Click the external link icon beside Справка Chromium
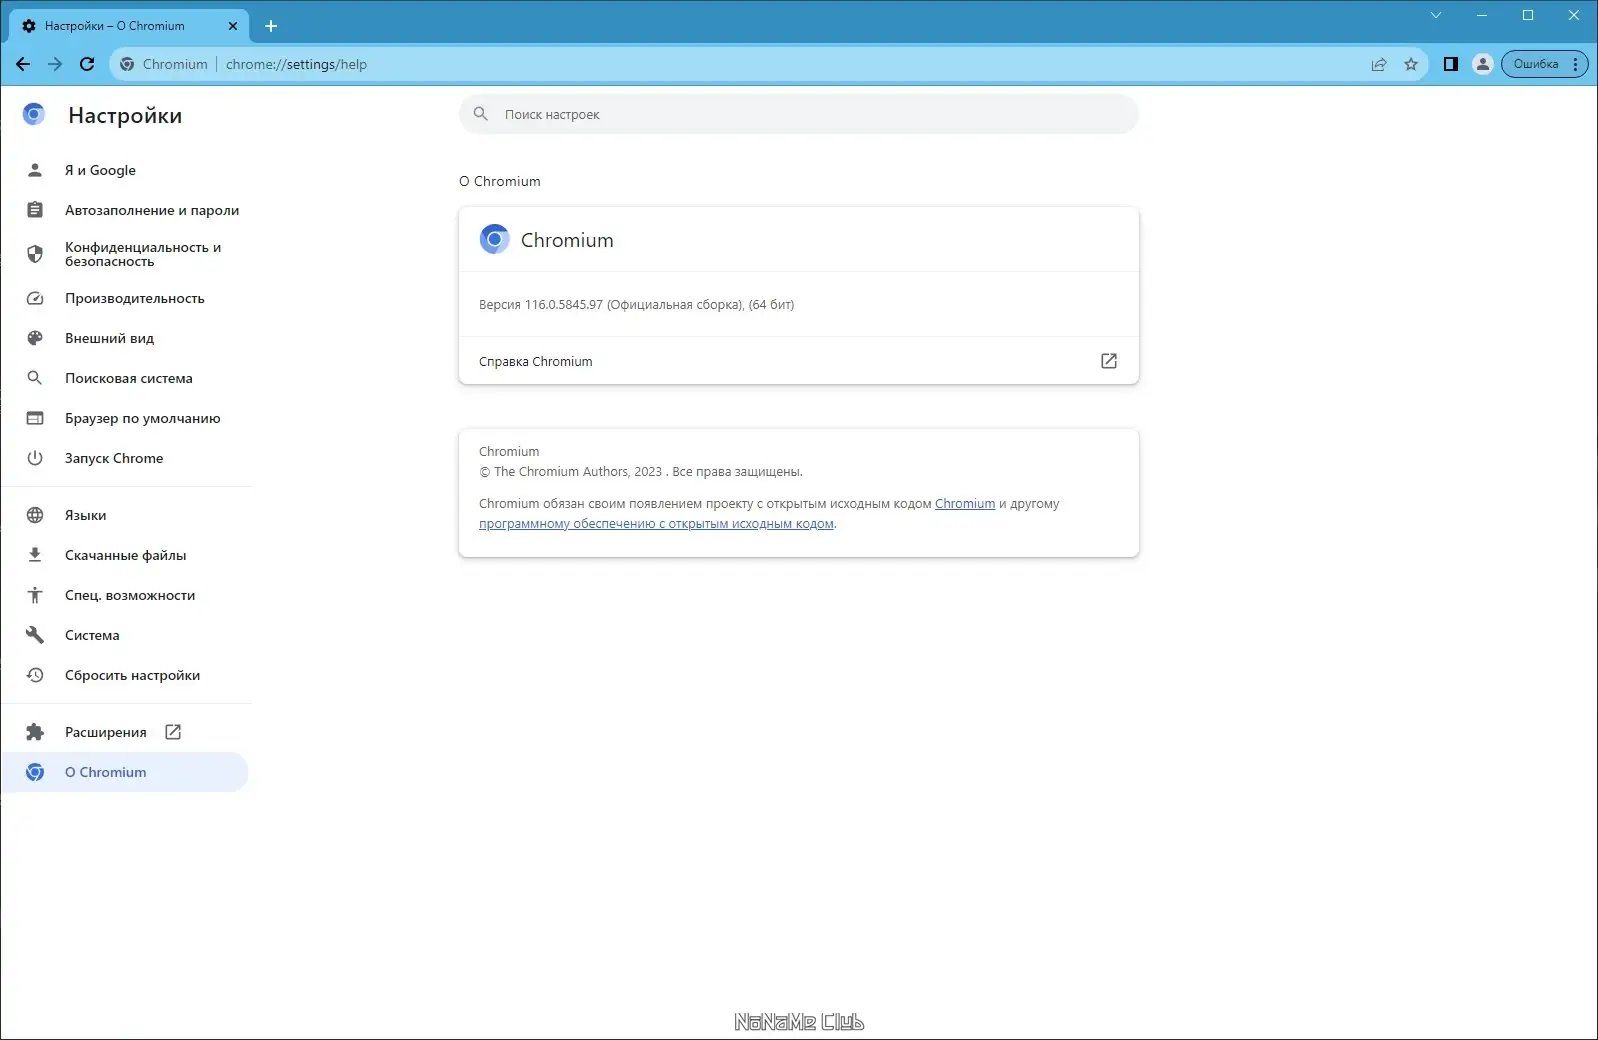1598x1040 pixels. click(x=1109, y=361)
